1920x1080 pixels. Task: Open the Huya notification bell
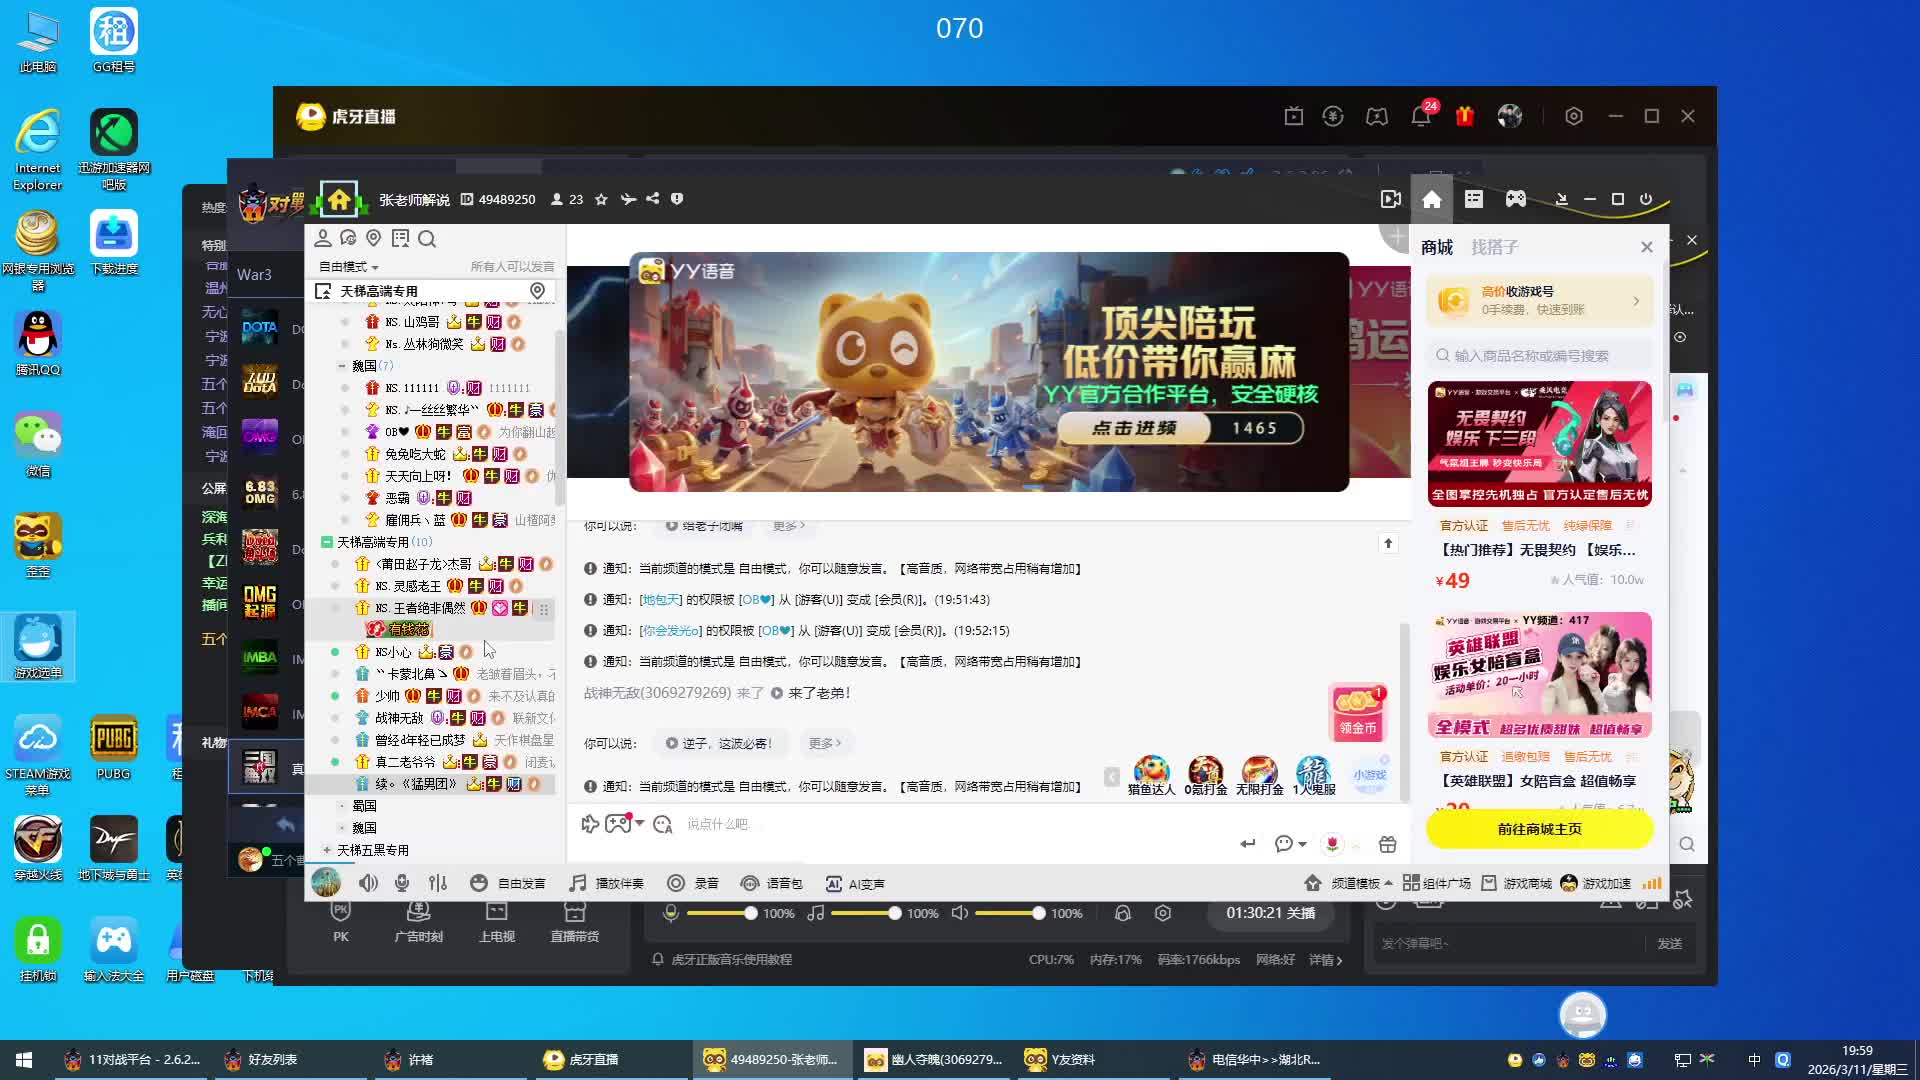1420,117
